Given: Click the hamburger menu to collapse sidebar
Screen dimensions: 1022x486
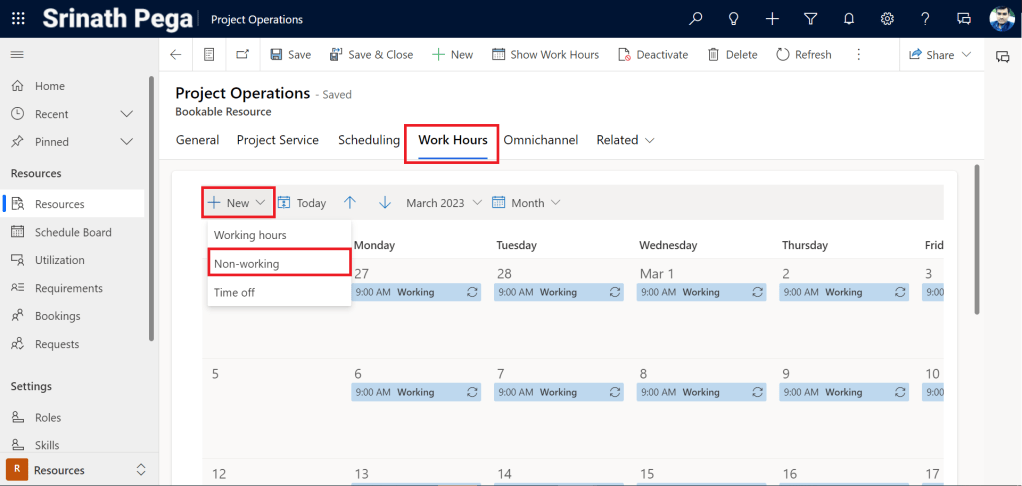Looking at the screenshot, I should (17, 54).
